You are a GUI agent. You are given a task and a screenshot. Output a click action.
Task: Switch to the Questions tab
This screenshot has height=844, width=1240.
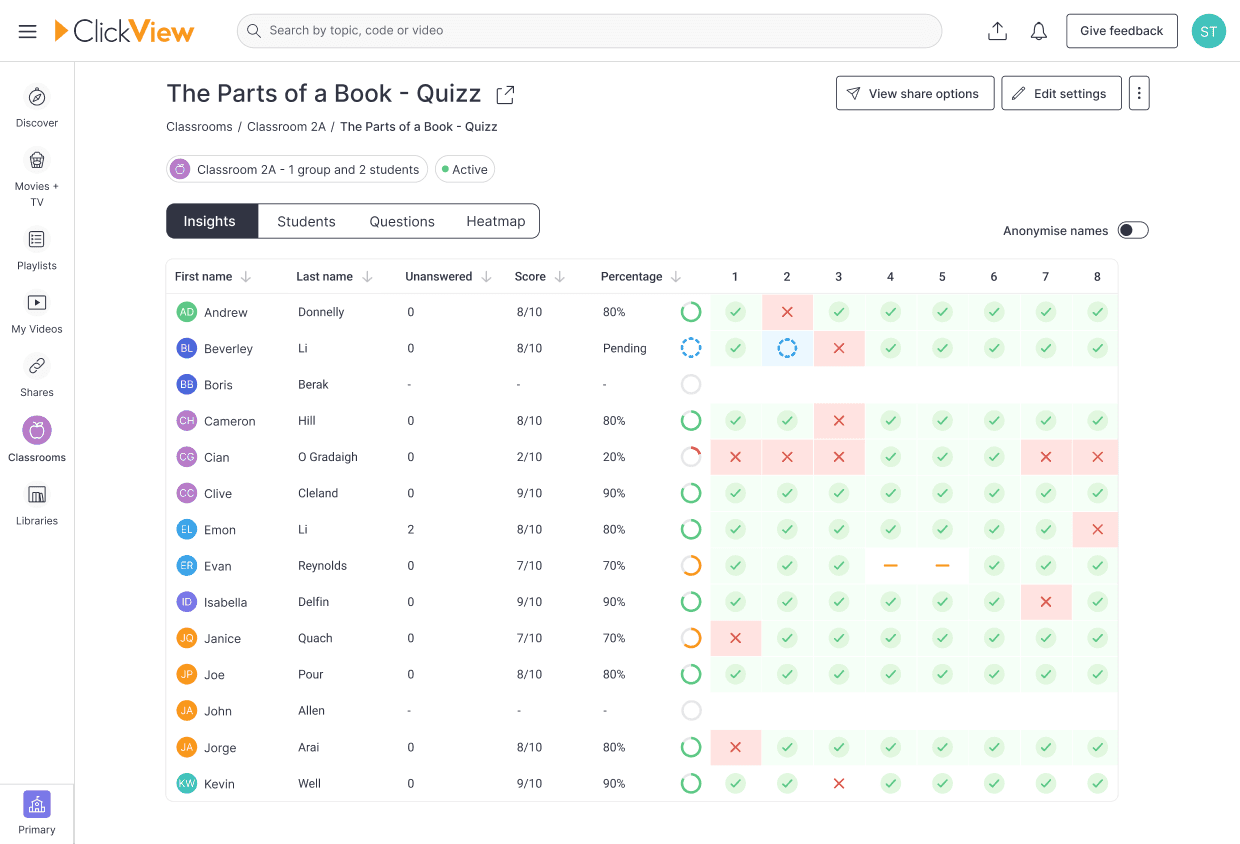402,222
